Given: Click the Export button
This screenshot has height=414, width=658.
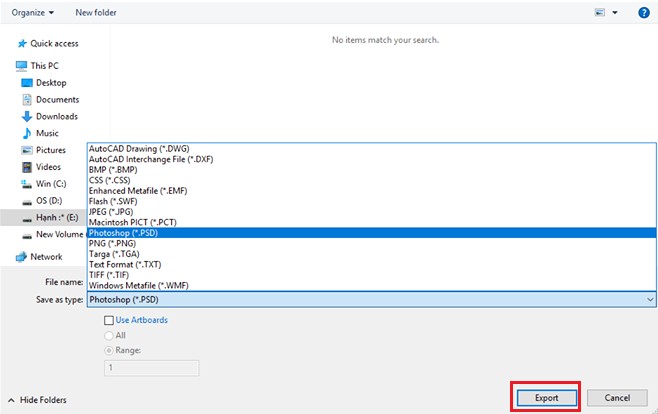Looking at the screenshot, I should 545,397.
